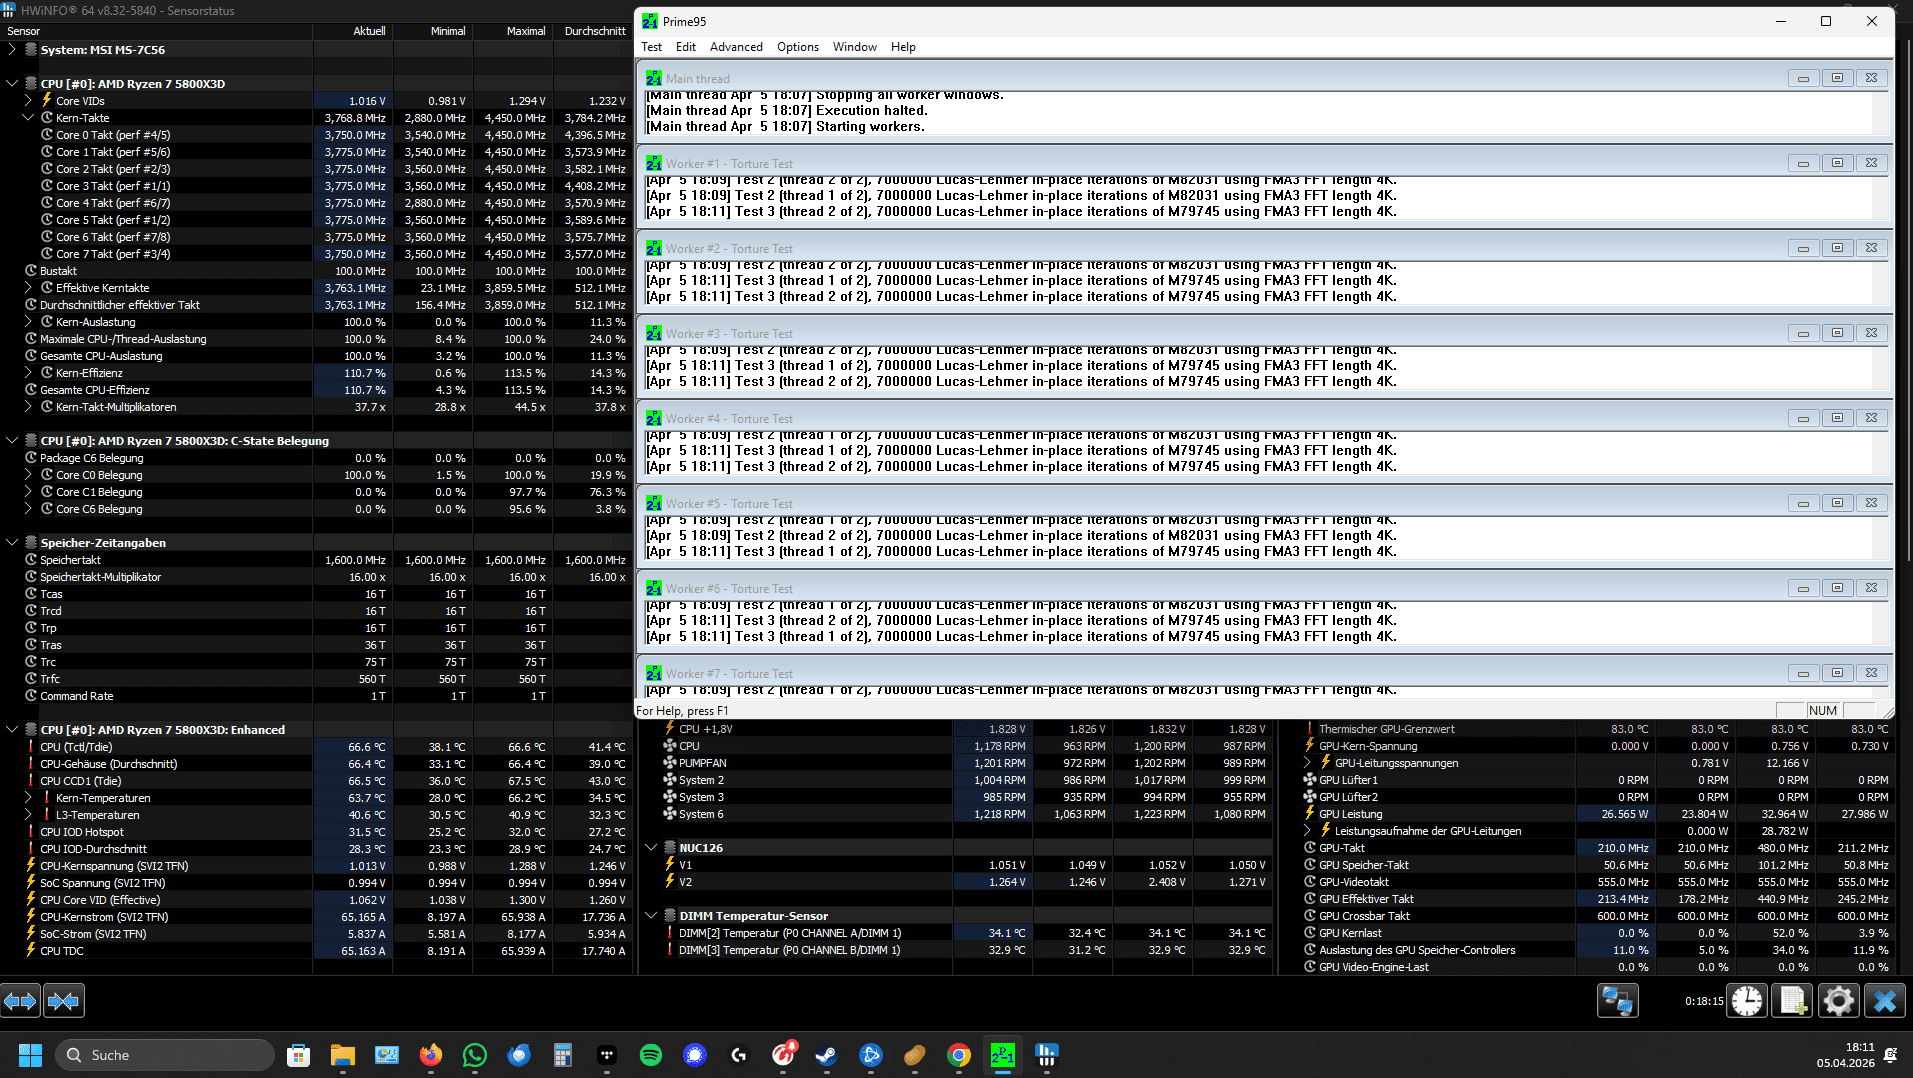Reset HWiNFO timer with clock icon
This screenshot has width=1913, height=1078.
pyautogui.click(x=1747, y=1000)
